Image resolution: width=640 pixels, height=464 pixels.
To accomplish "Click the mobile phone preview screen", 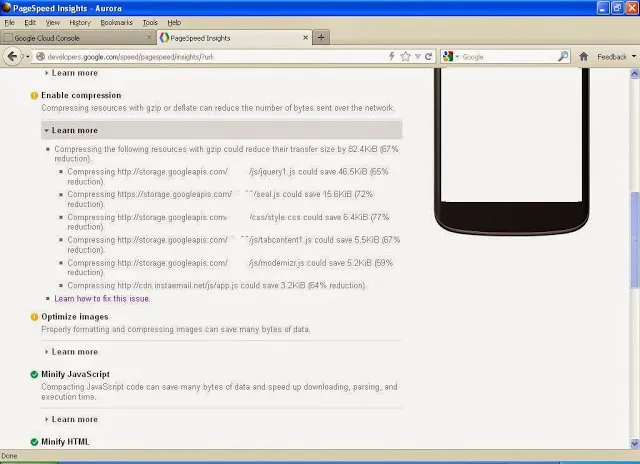I will pos(511,135).
